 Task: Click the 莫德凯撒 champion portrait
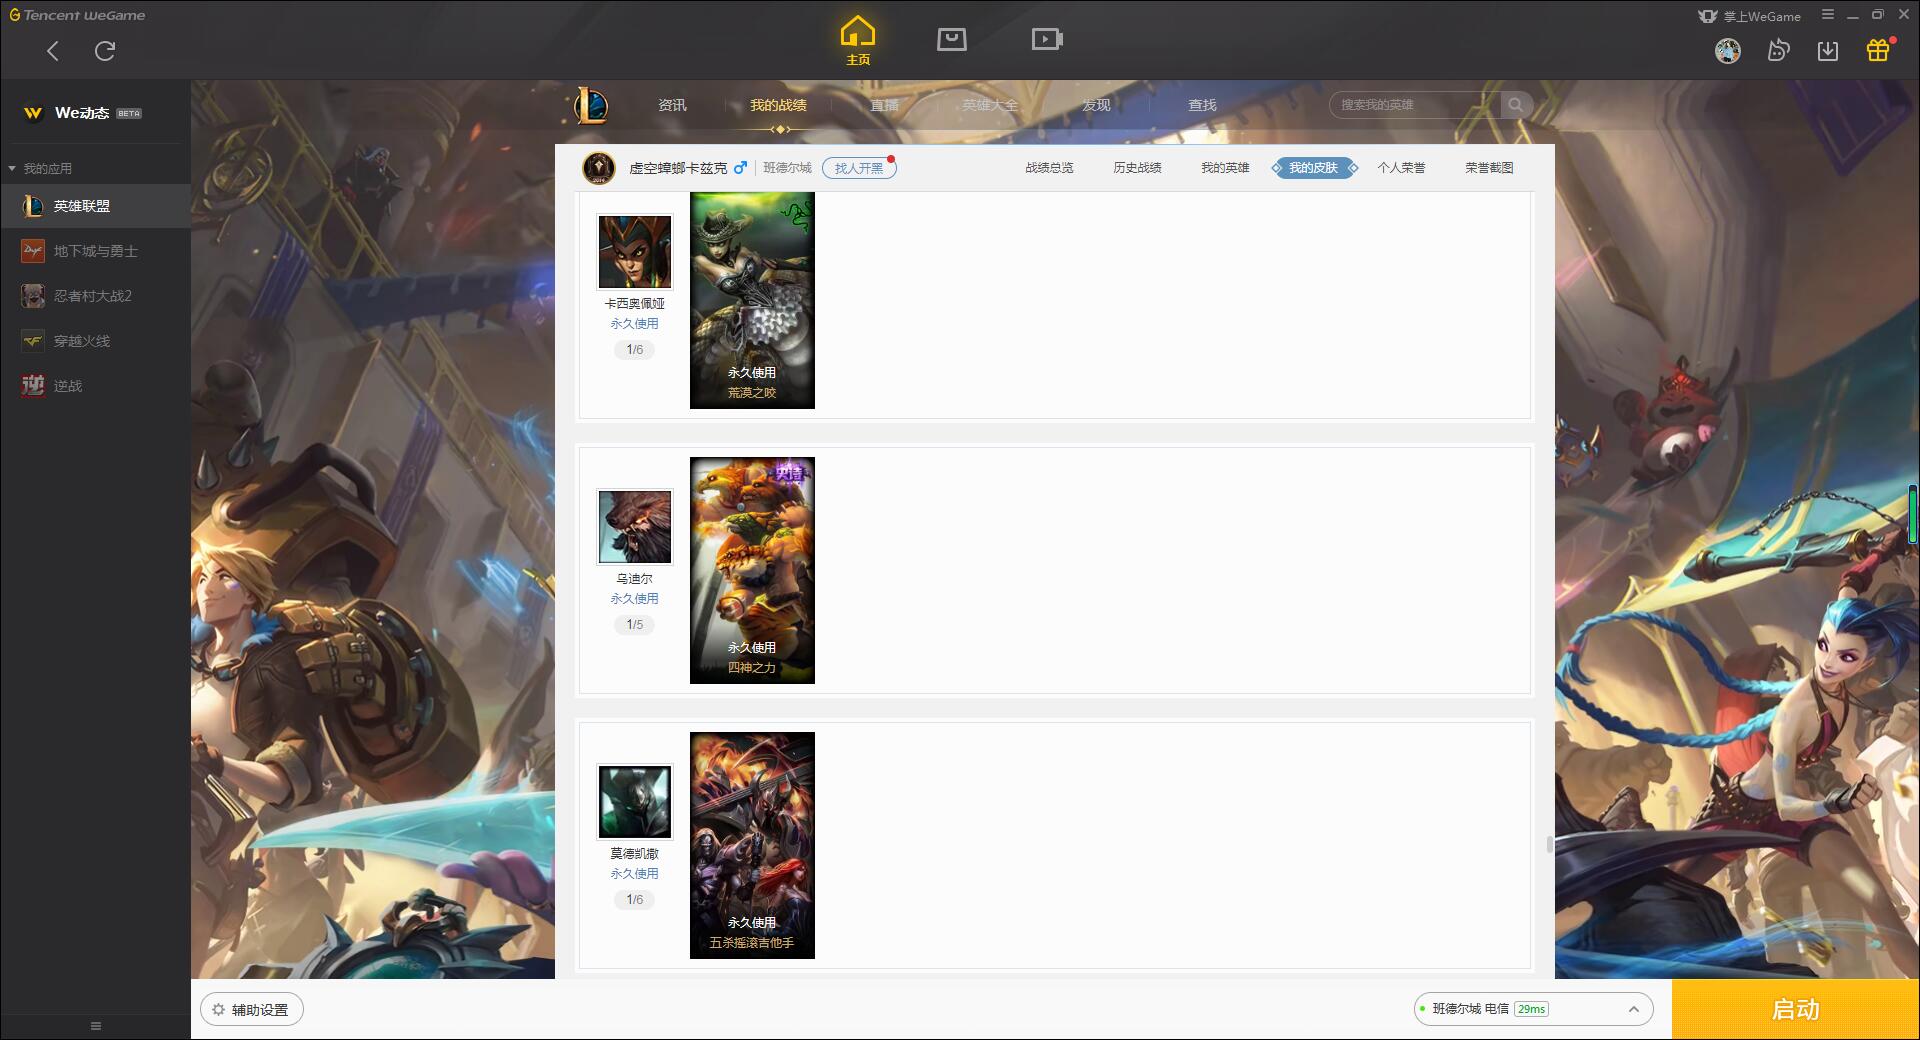634,801
